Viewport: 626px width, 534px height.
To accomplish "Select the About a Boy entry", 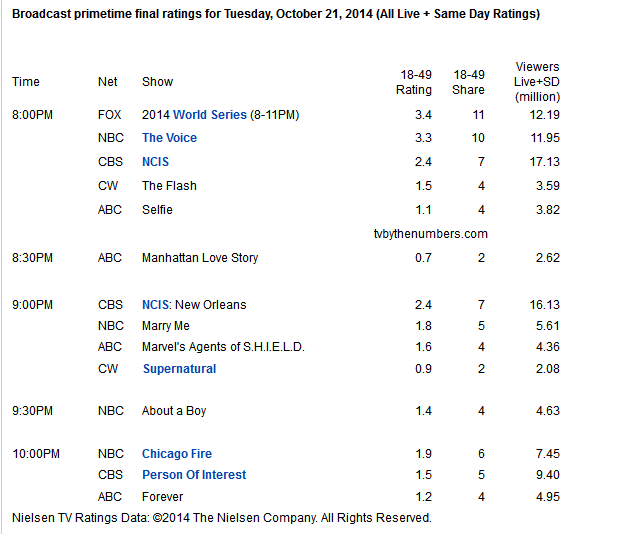I will coord(174,411).
